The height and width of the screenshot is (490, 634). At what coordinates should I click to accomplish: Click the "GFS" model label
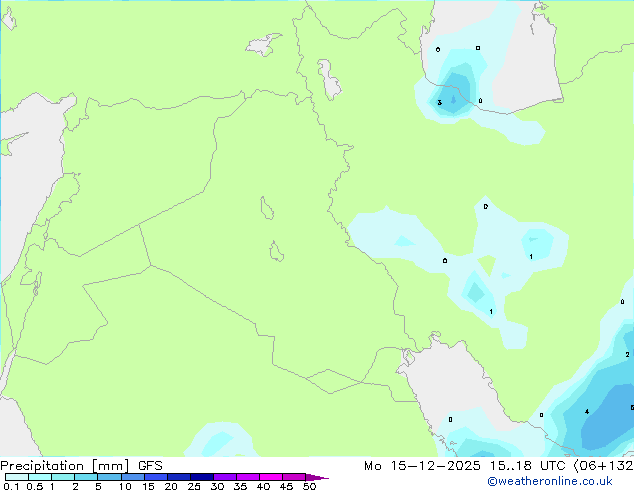click(x=150, y=466)
